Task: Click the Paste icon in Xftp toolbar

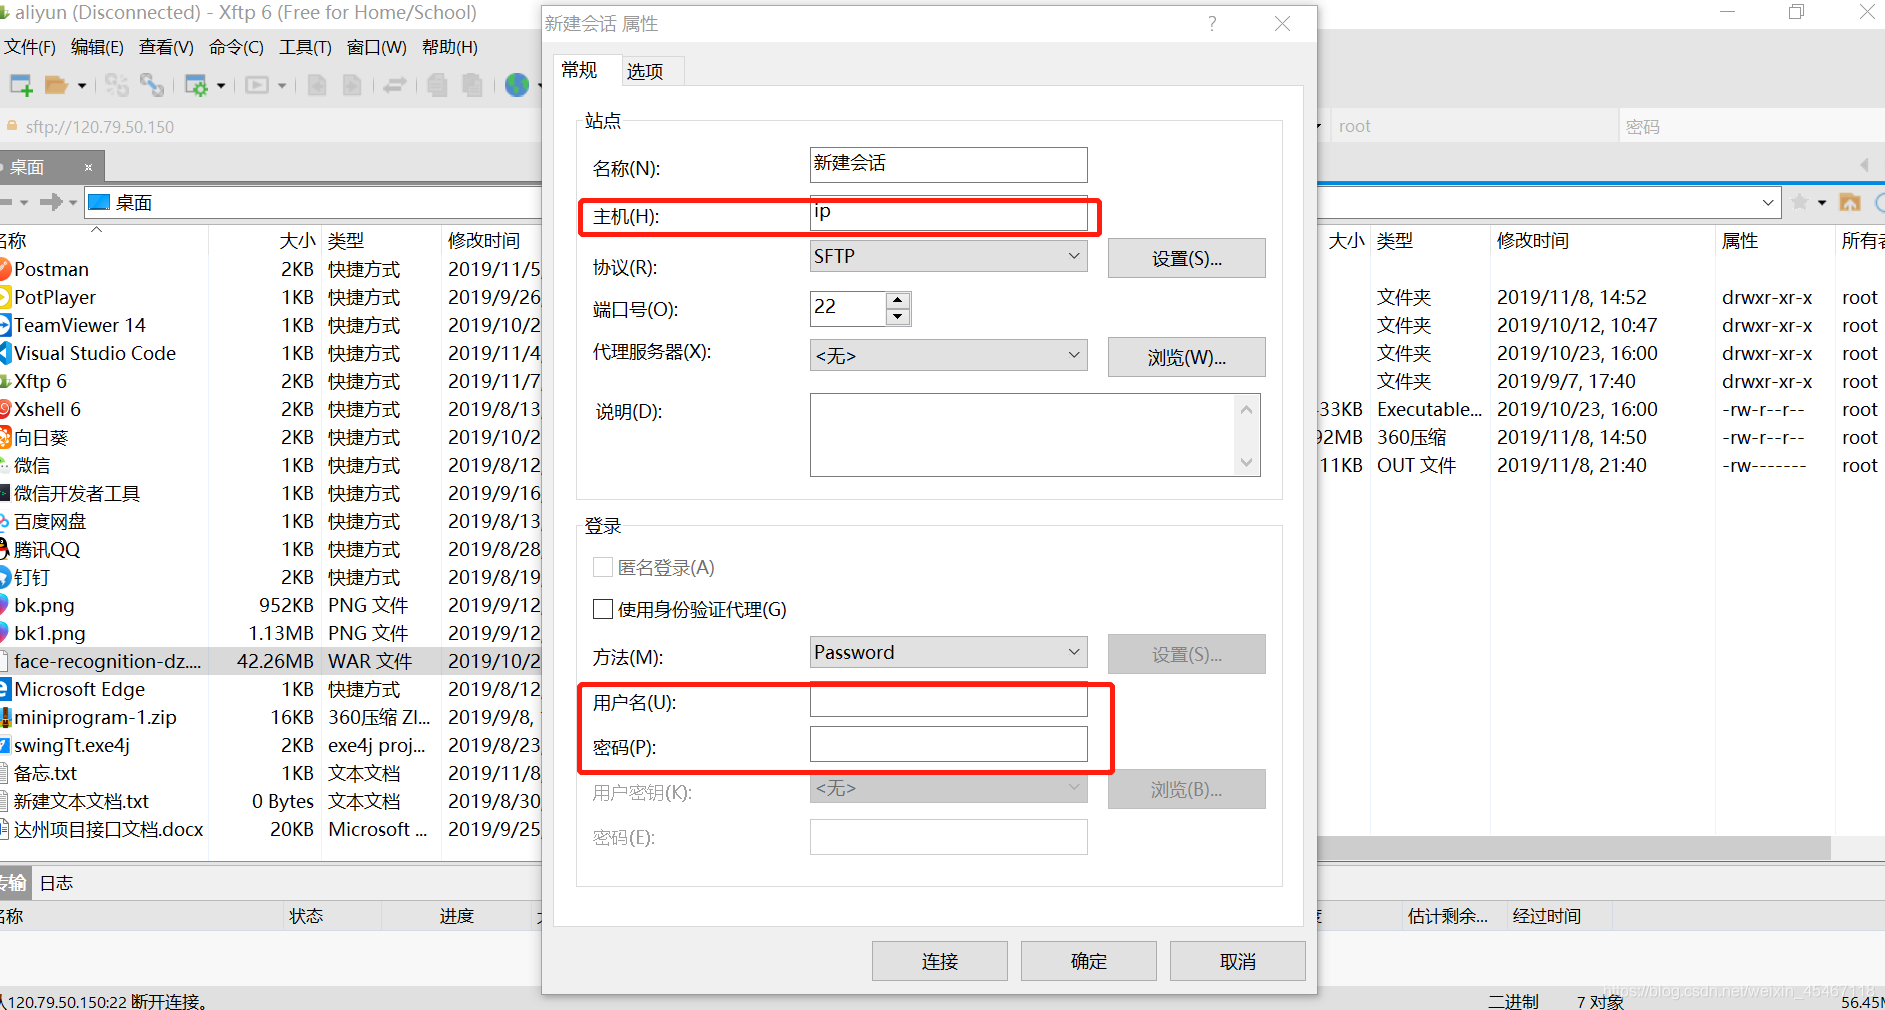Action: [472, 85]
